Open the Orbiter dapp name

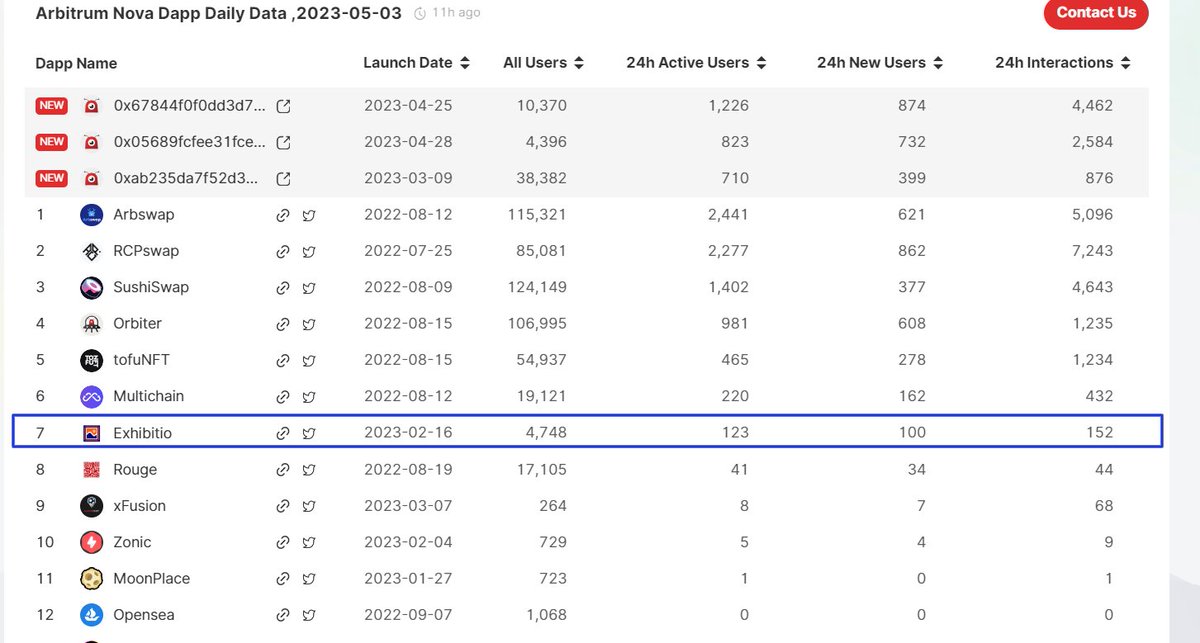point(137,323)
